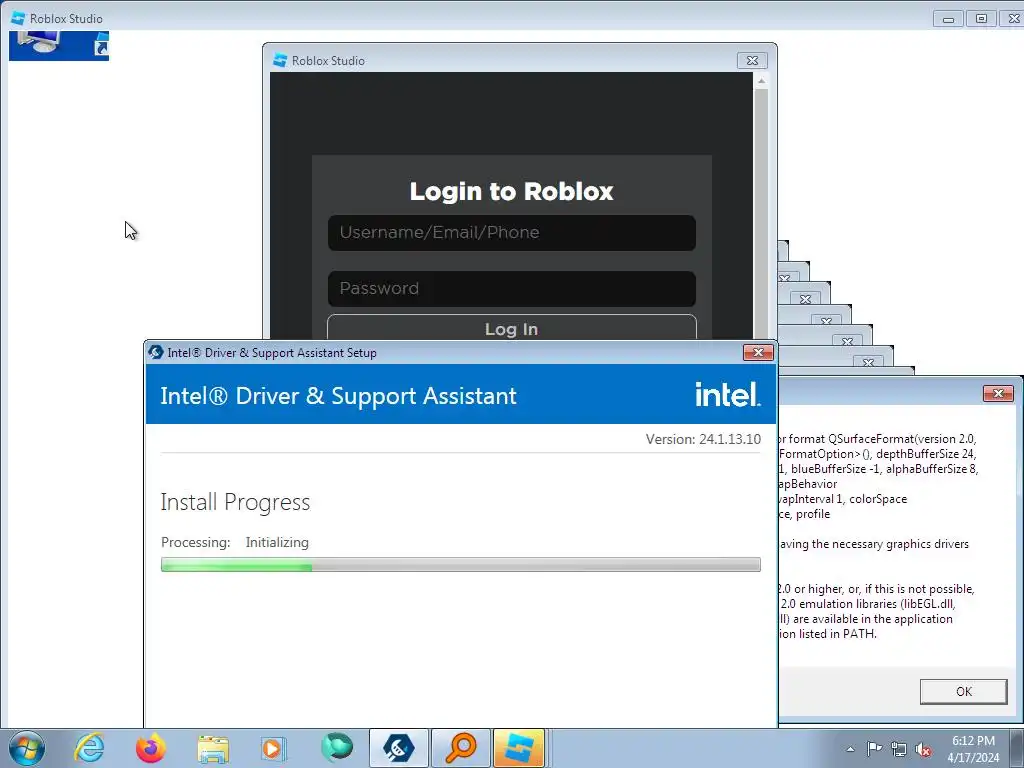Click the Log In button
The image size is (1024, 768).
click(511, 328)
